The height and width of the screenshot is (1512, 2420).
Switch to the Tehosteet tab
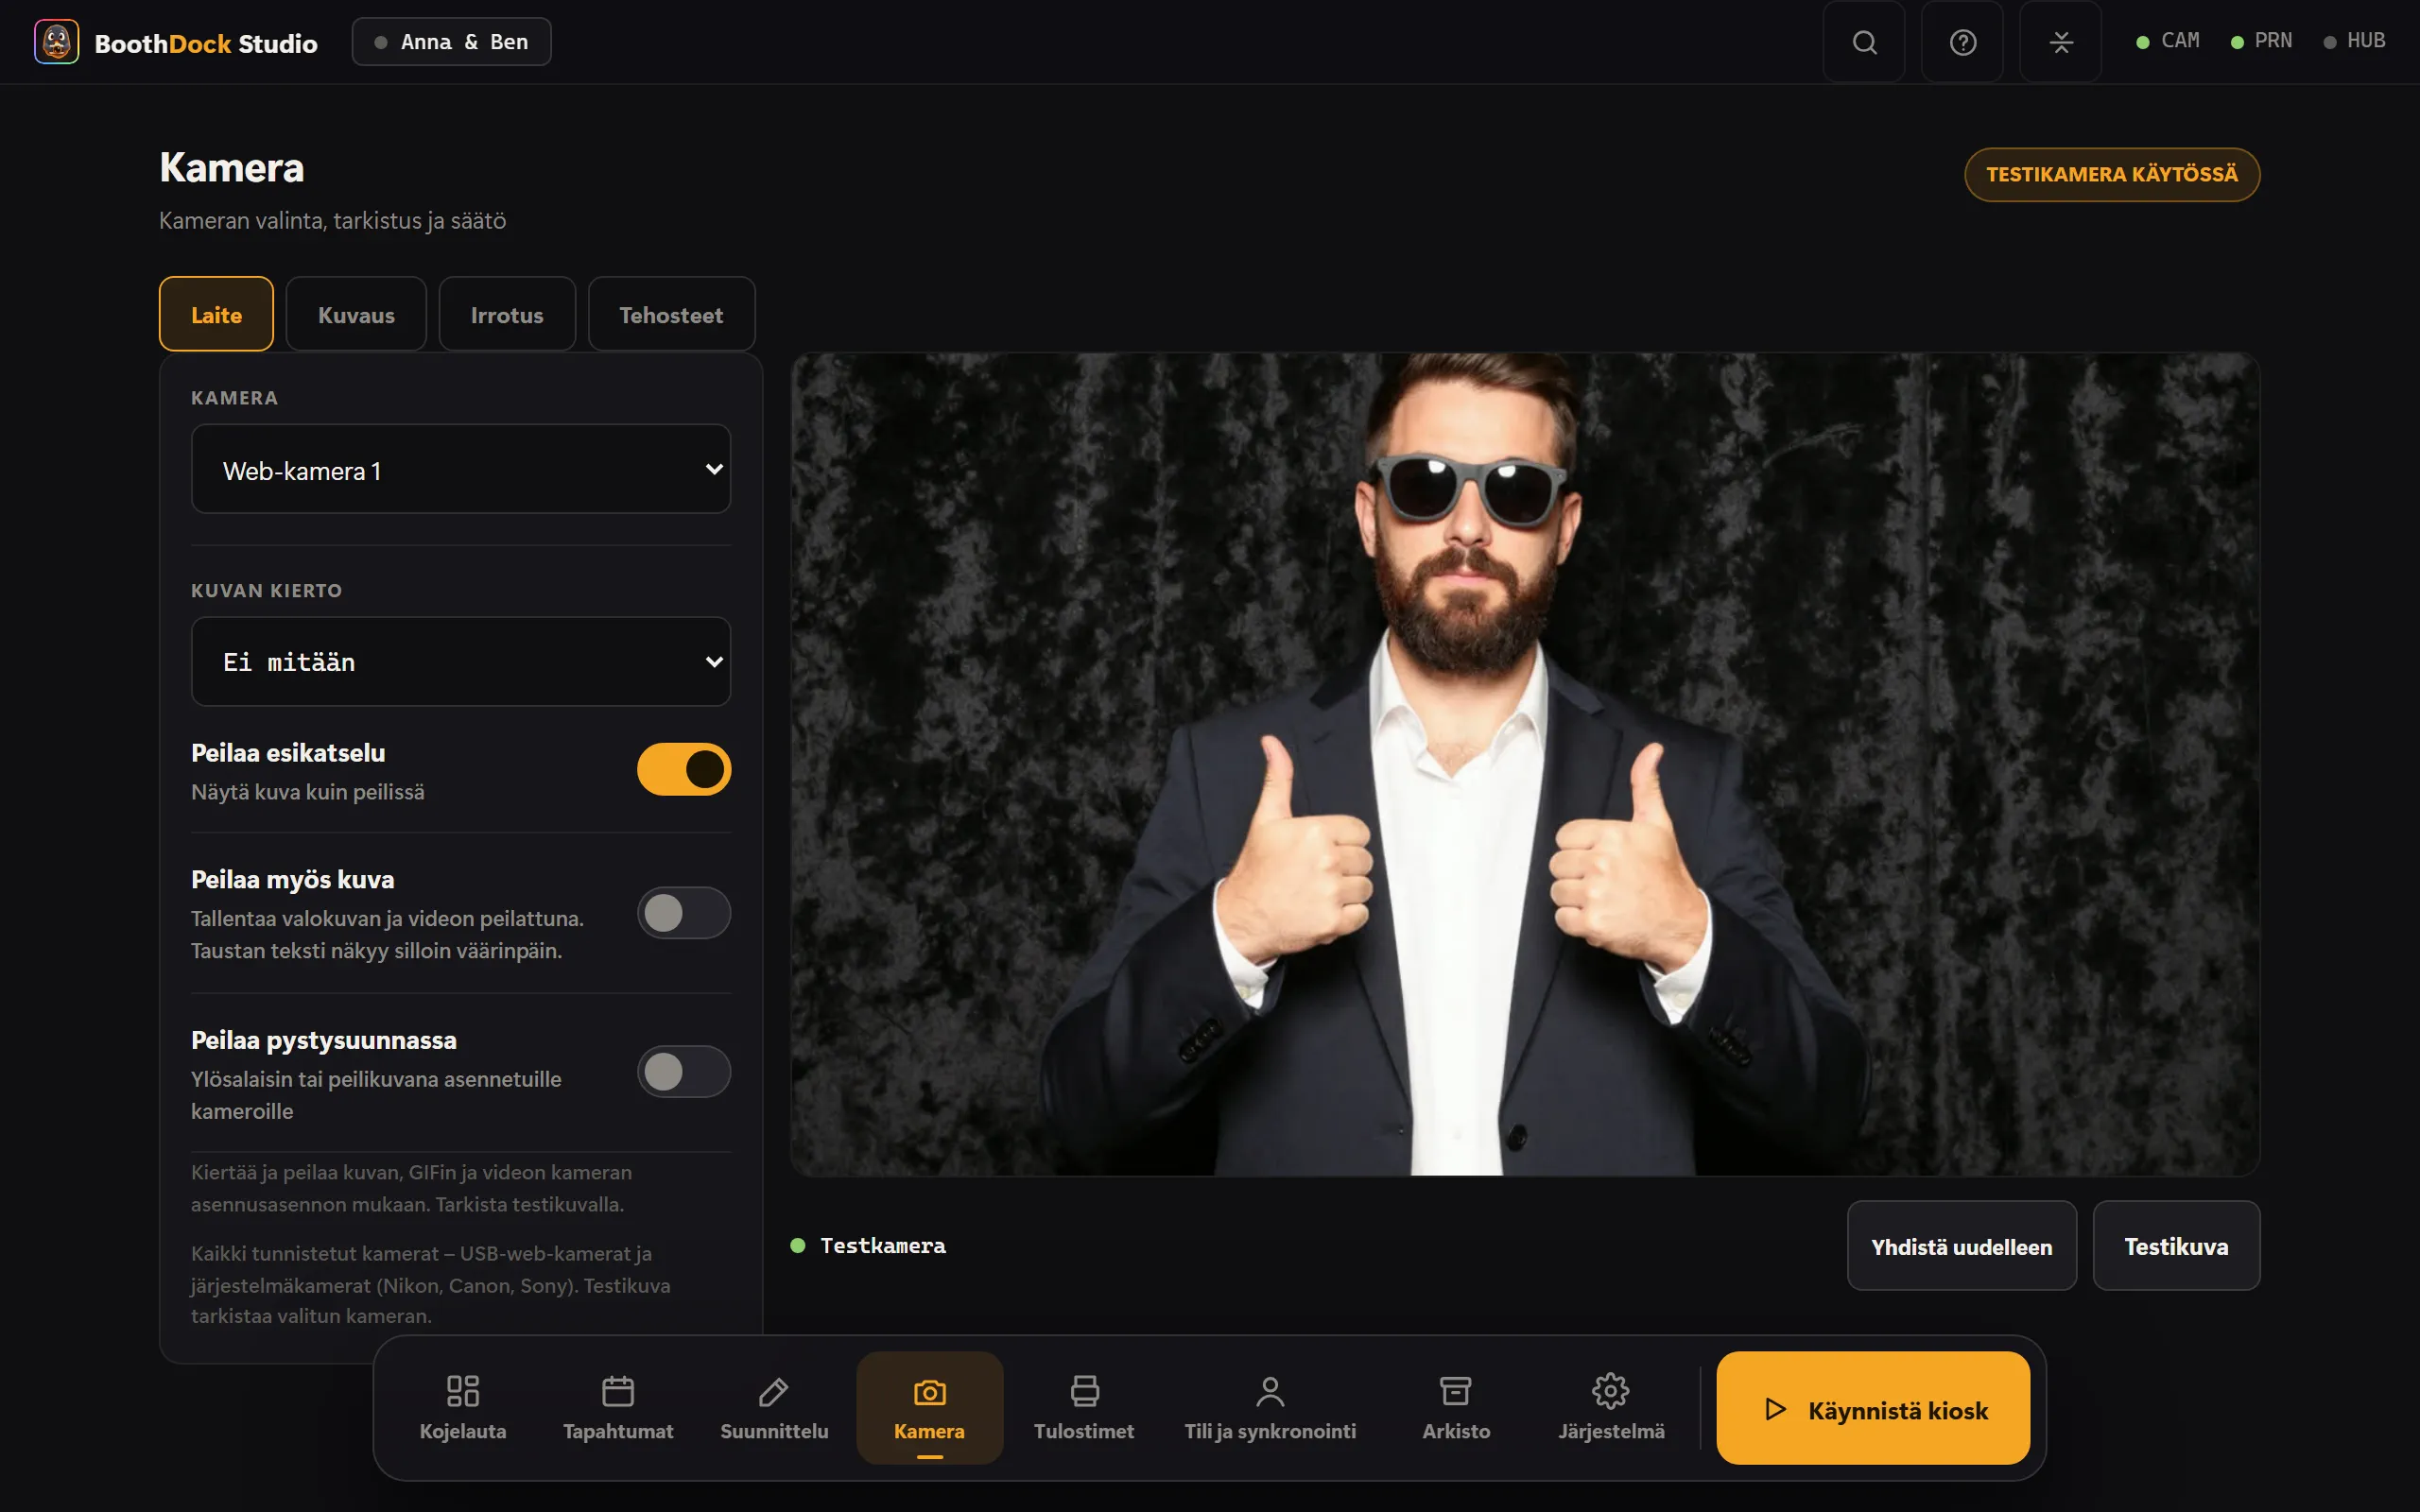[x=671, y=314]
